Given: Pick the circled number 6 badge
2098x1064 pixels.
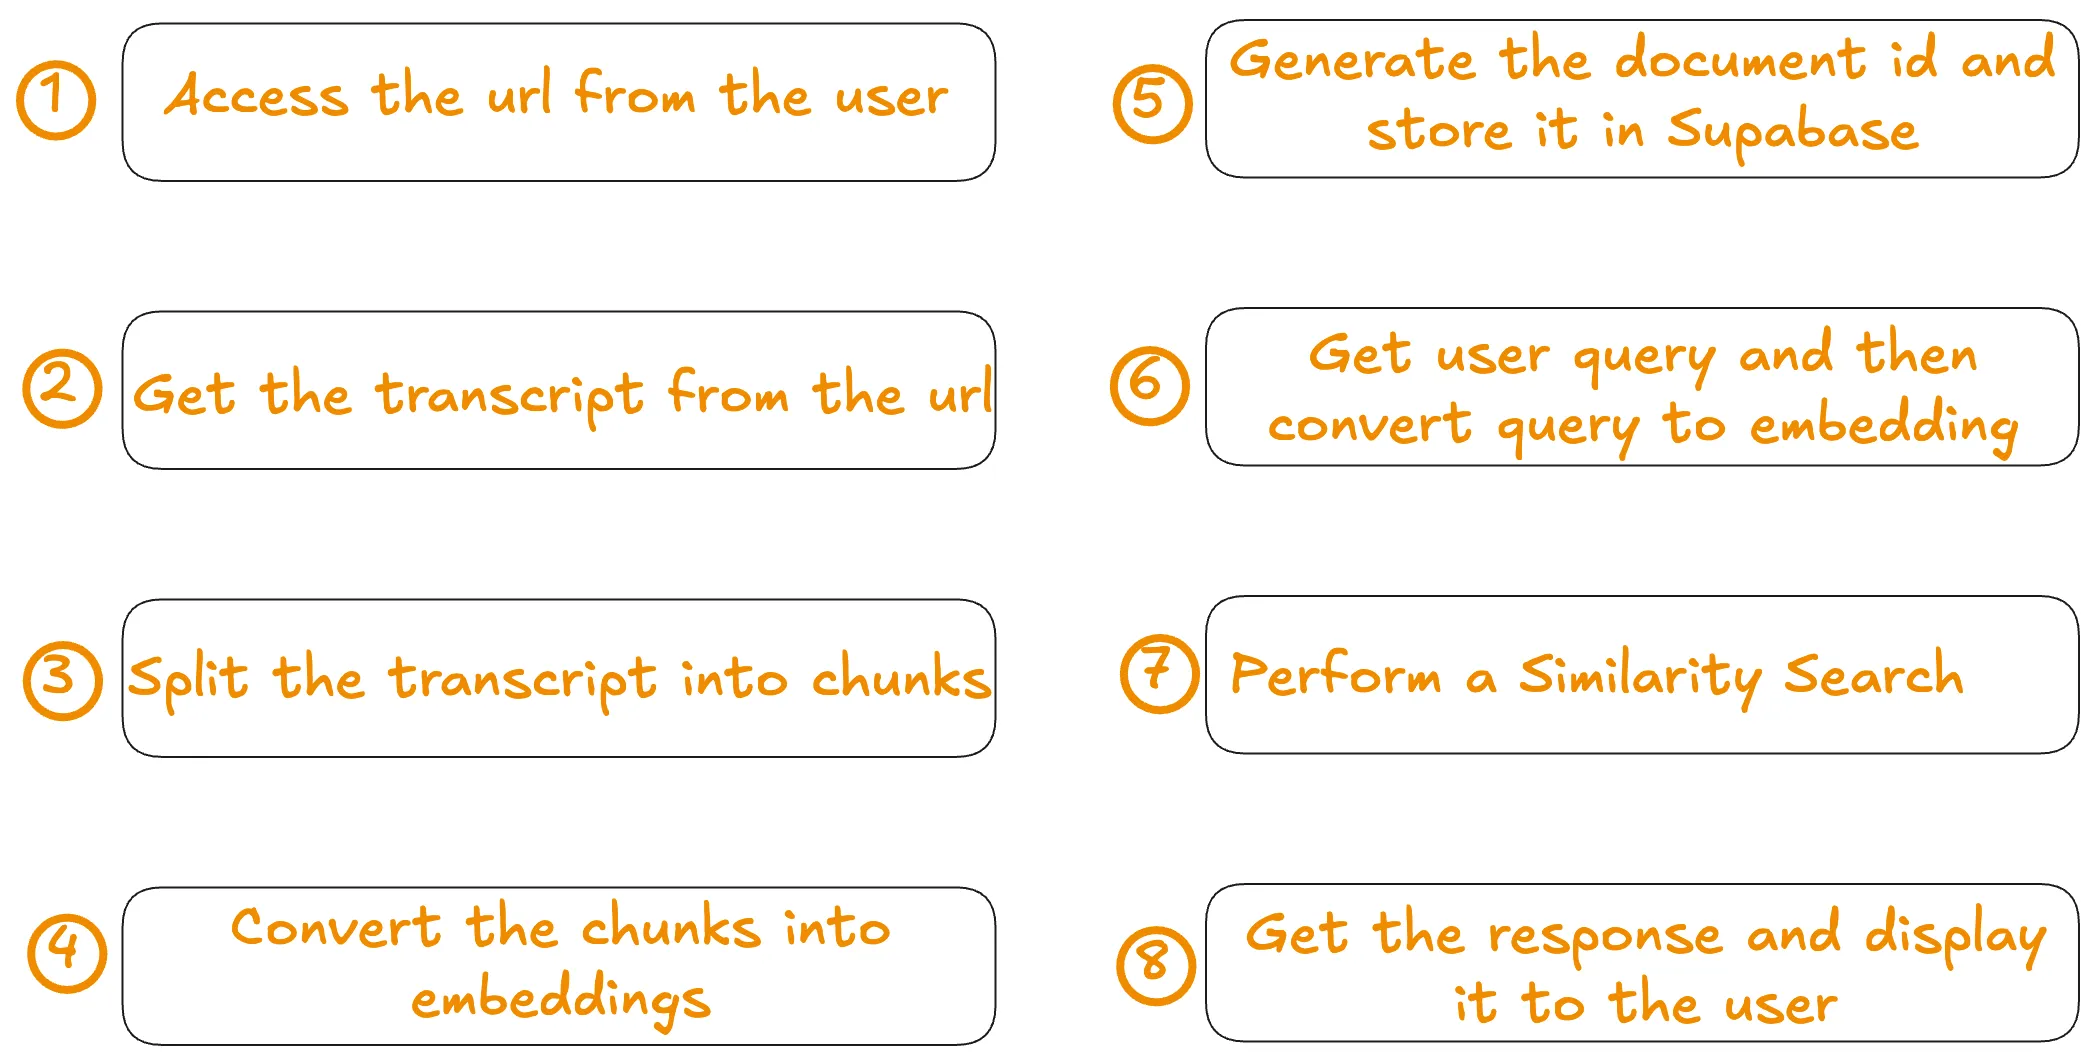Looking at the screenshot, I should (1149, 385).
